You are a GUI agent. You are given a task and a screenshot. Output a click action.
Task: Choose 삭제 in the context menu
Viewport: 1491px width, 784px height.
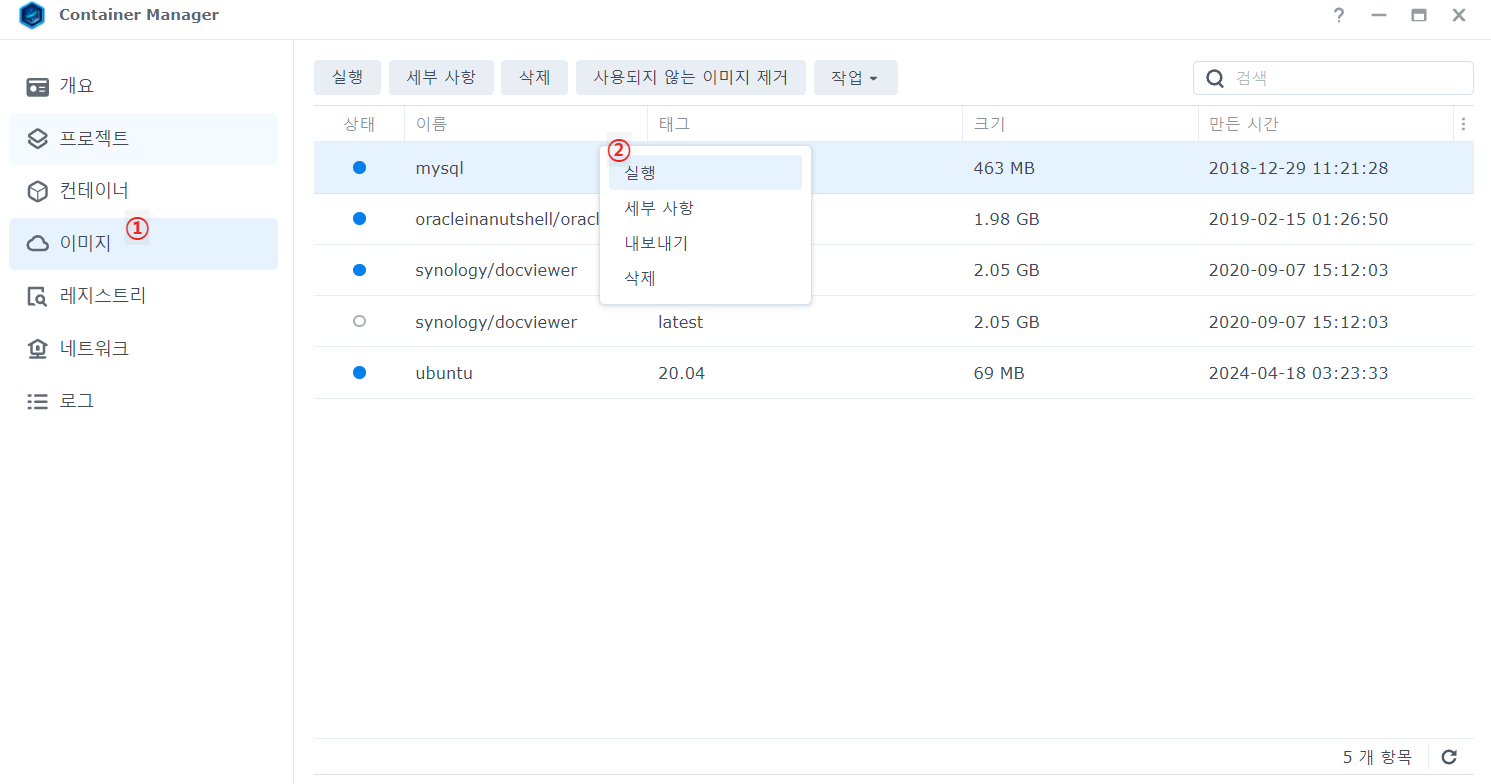[x=705, y=278]
